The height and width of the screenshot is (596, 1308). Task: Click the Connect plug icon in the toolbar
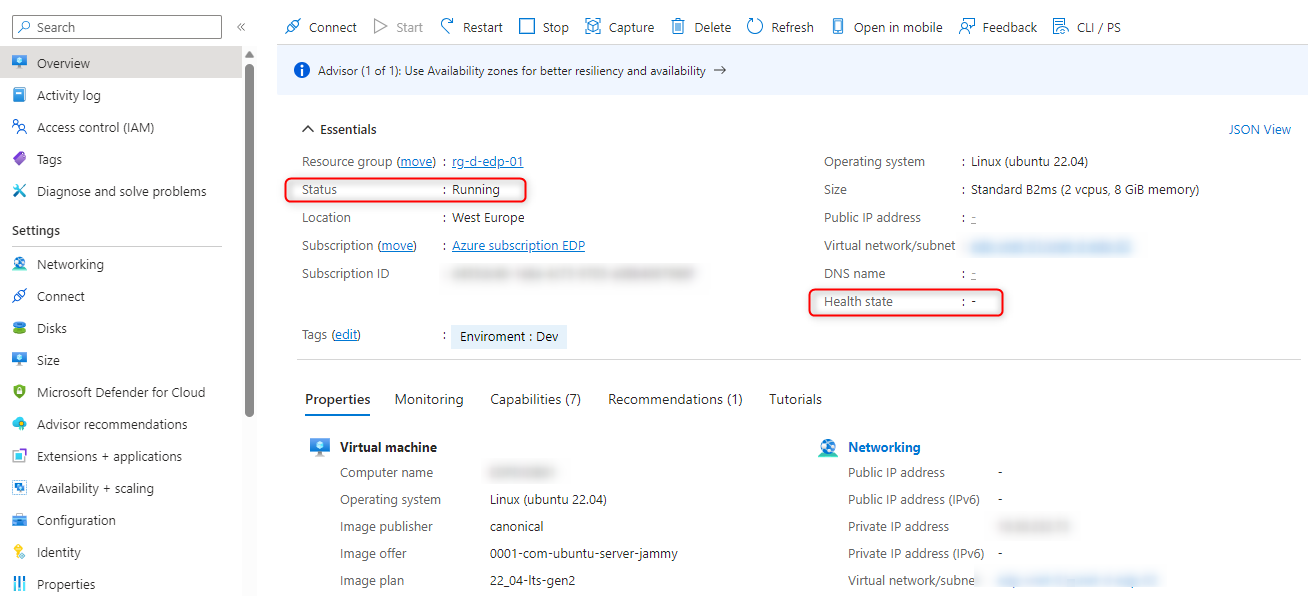[293, 27]
